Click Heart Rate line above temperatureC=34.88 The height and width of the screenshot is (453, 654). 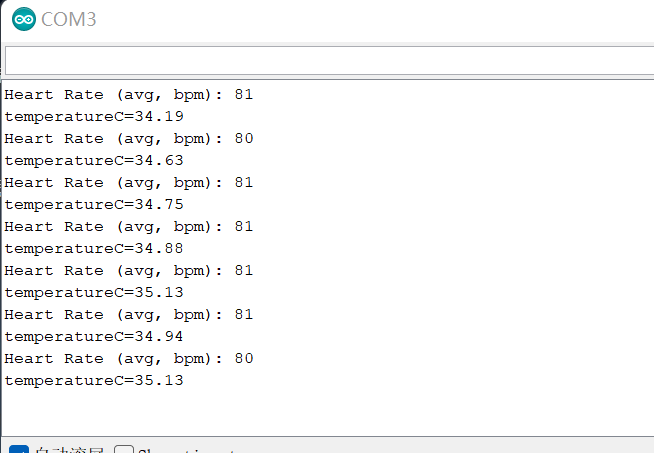tap(129, 227)
